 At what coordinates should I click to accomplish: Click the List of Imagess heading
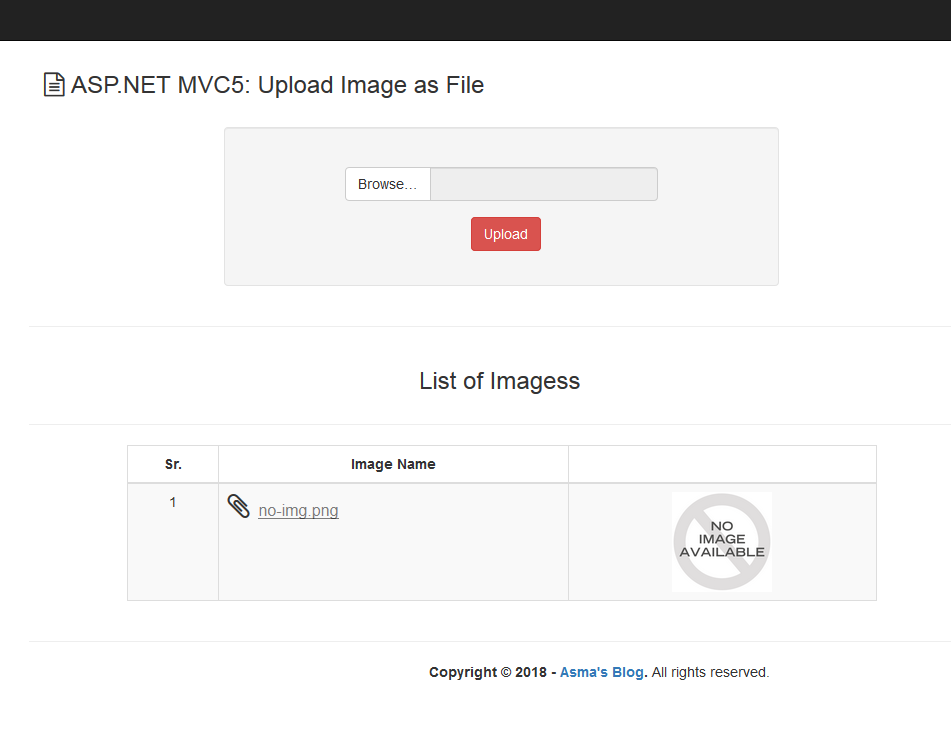click(500, 381)
